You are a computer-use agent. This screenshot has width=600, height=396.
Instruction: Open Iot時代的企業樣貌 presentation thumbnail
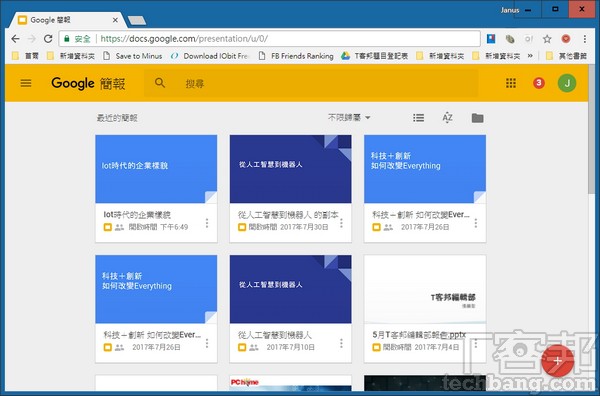(x=156, y=169)
